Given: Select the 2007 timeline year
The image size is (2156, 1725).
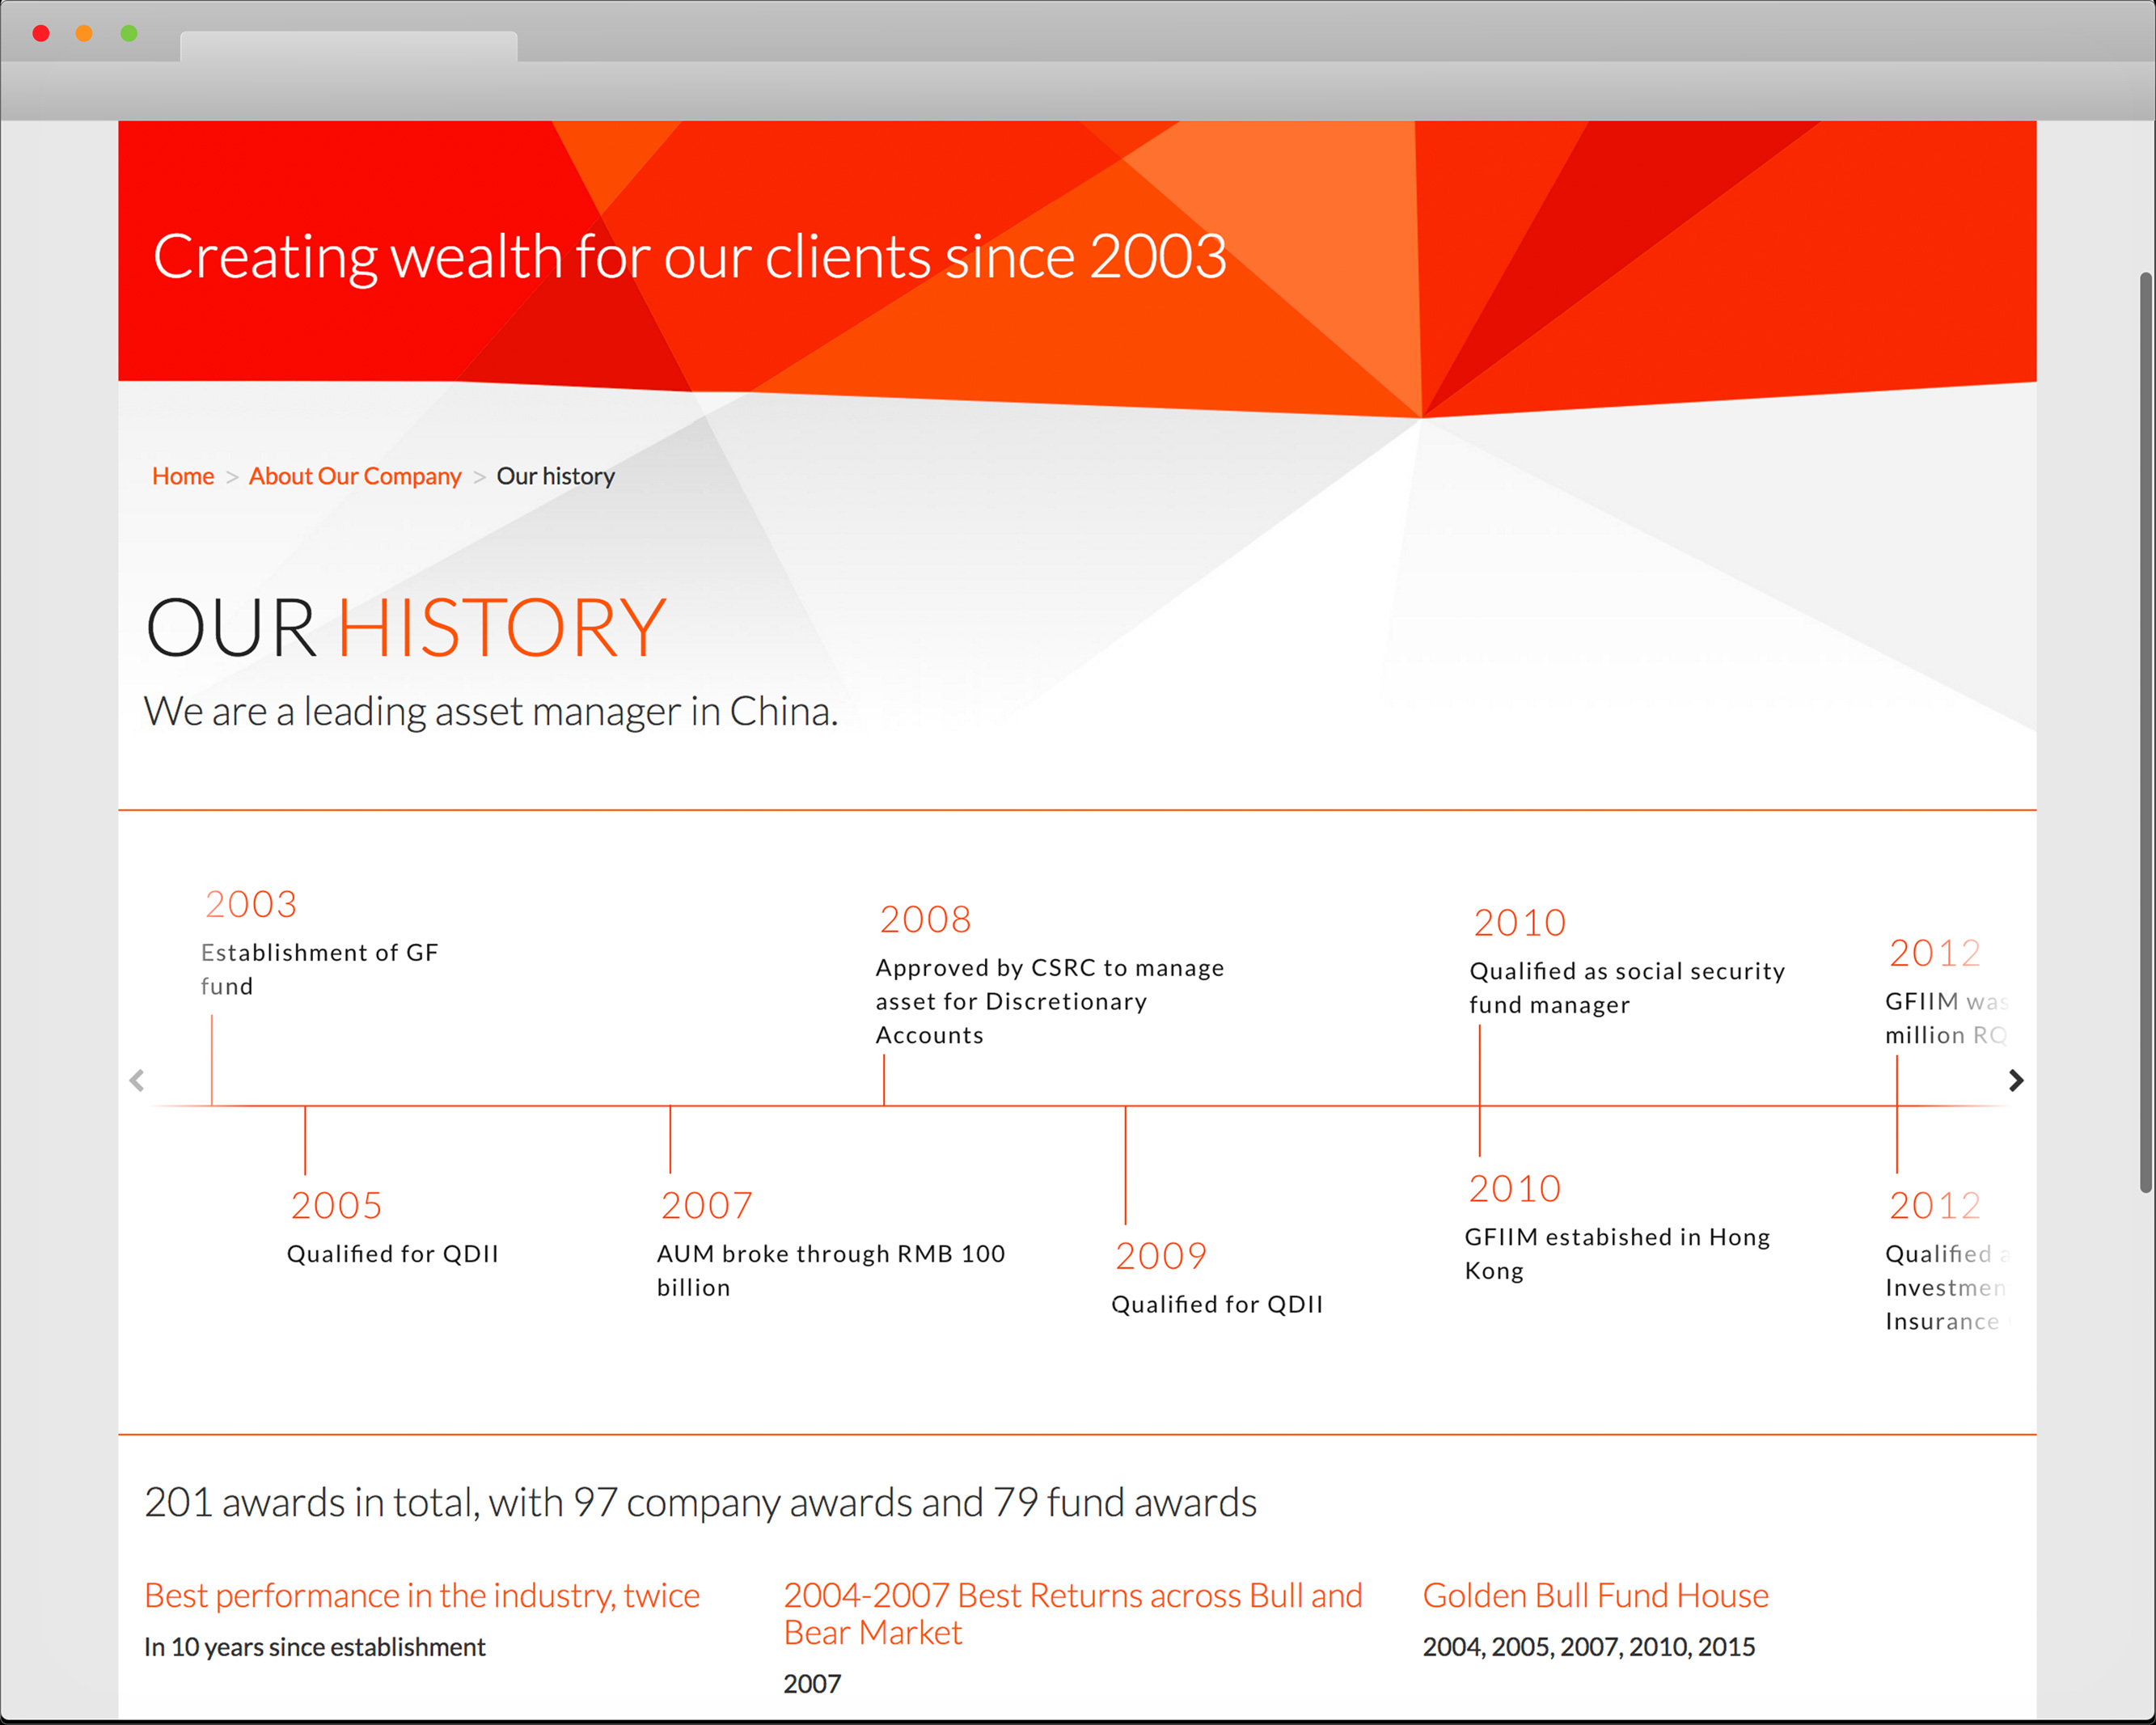Looking at the screenshot, I should (x=706, y=1205).
